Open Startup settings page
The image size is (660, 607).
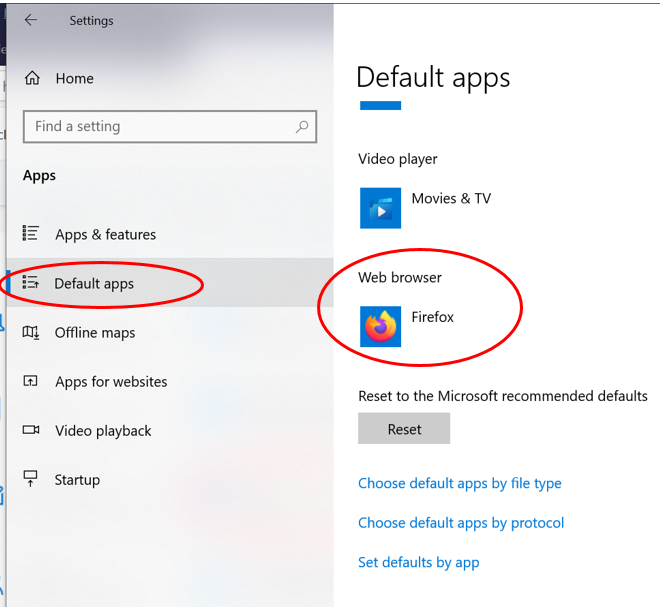(170, 479)
